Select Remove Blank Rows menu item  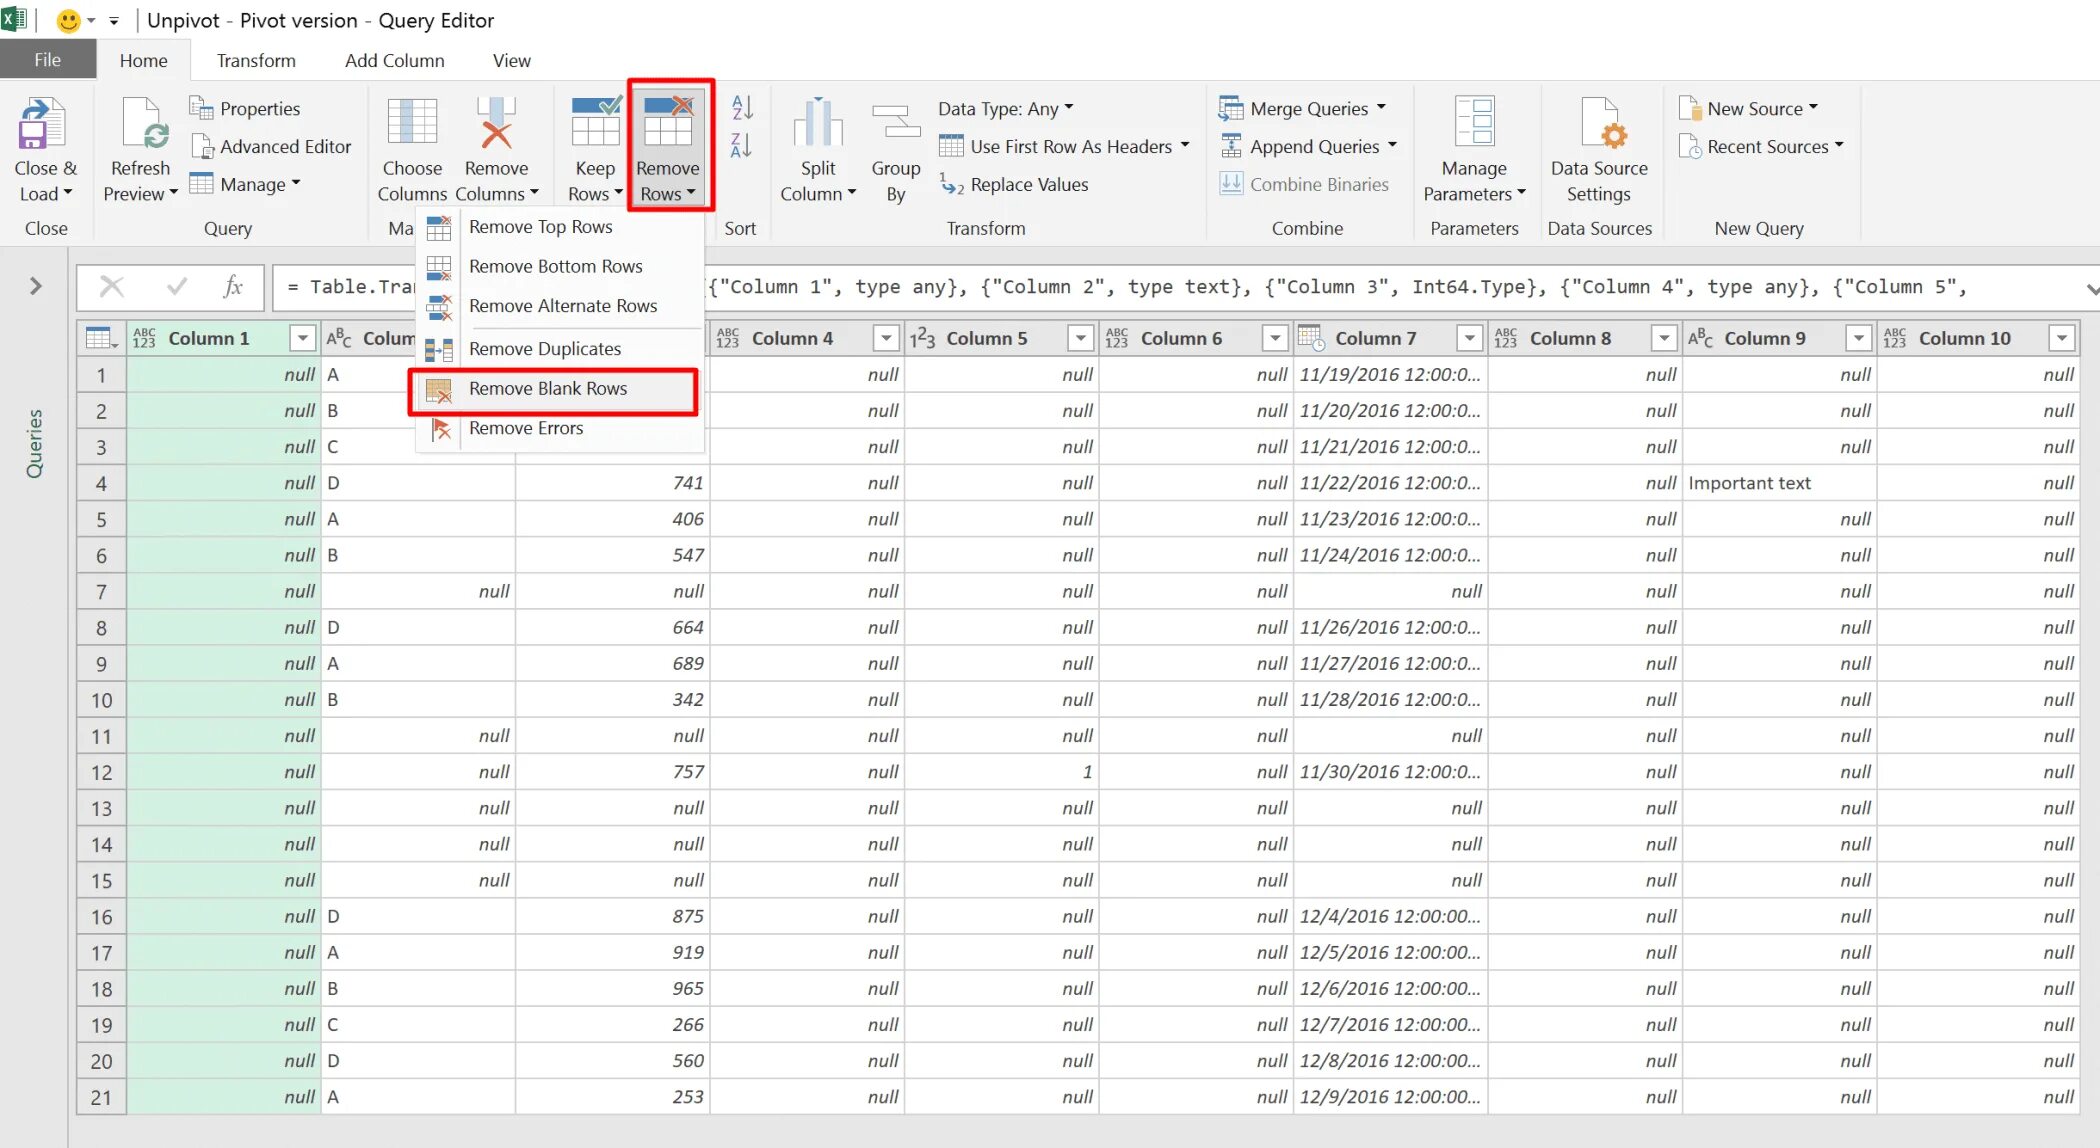coord(548,389)
